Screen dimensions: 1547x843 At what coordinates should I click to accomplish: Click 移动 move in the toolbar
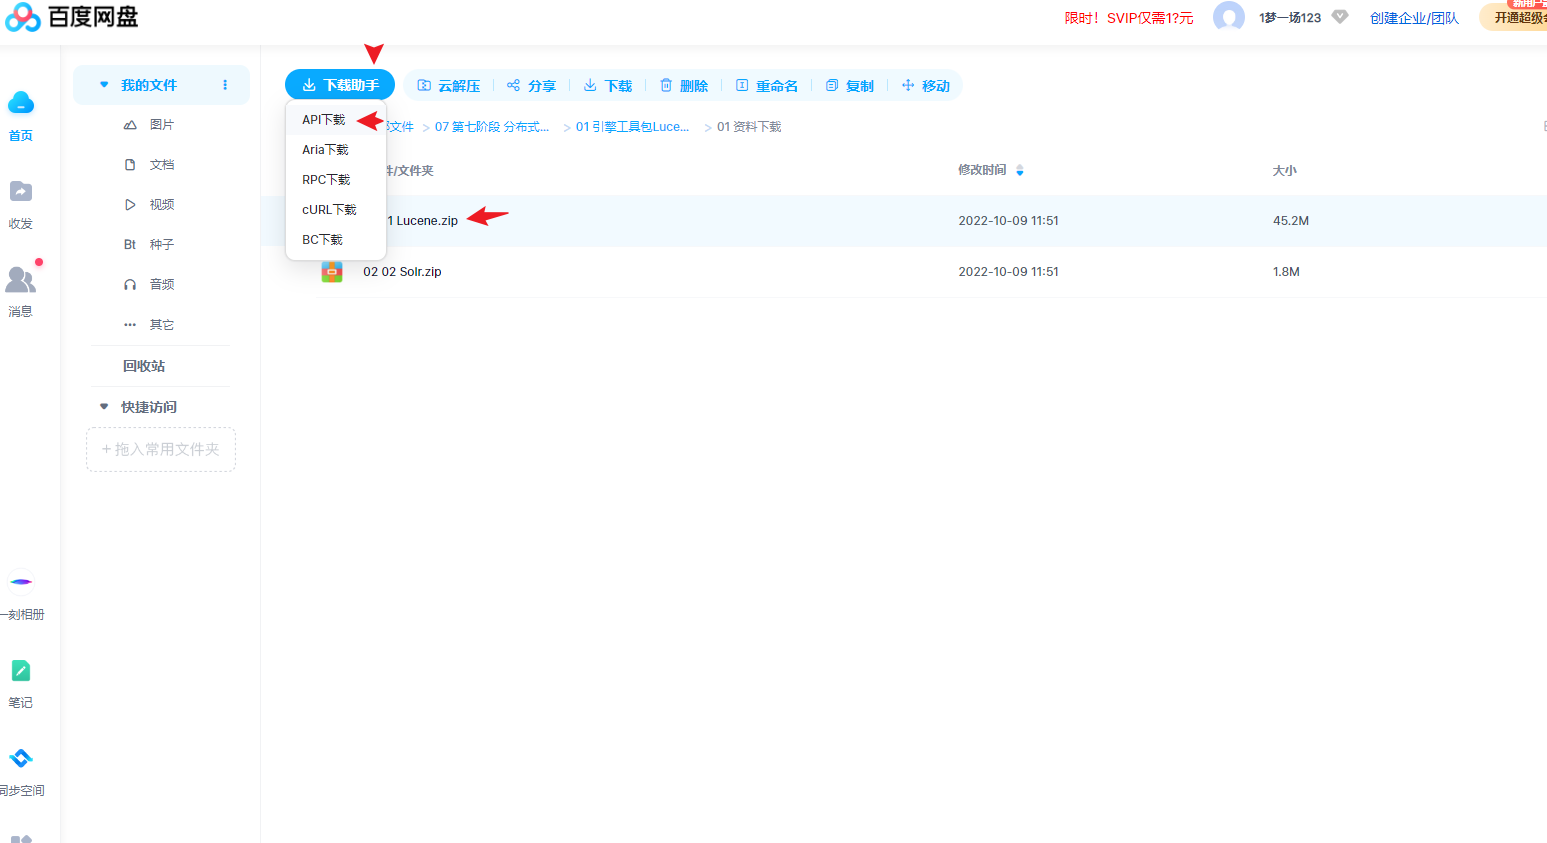point(926,86)
